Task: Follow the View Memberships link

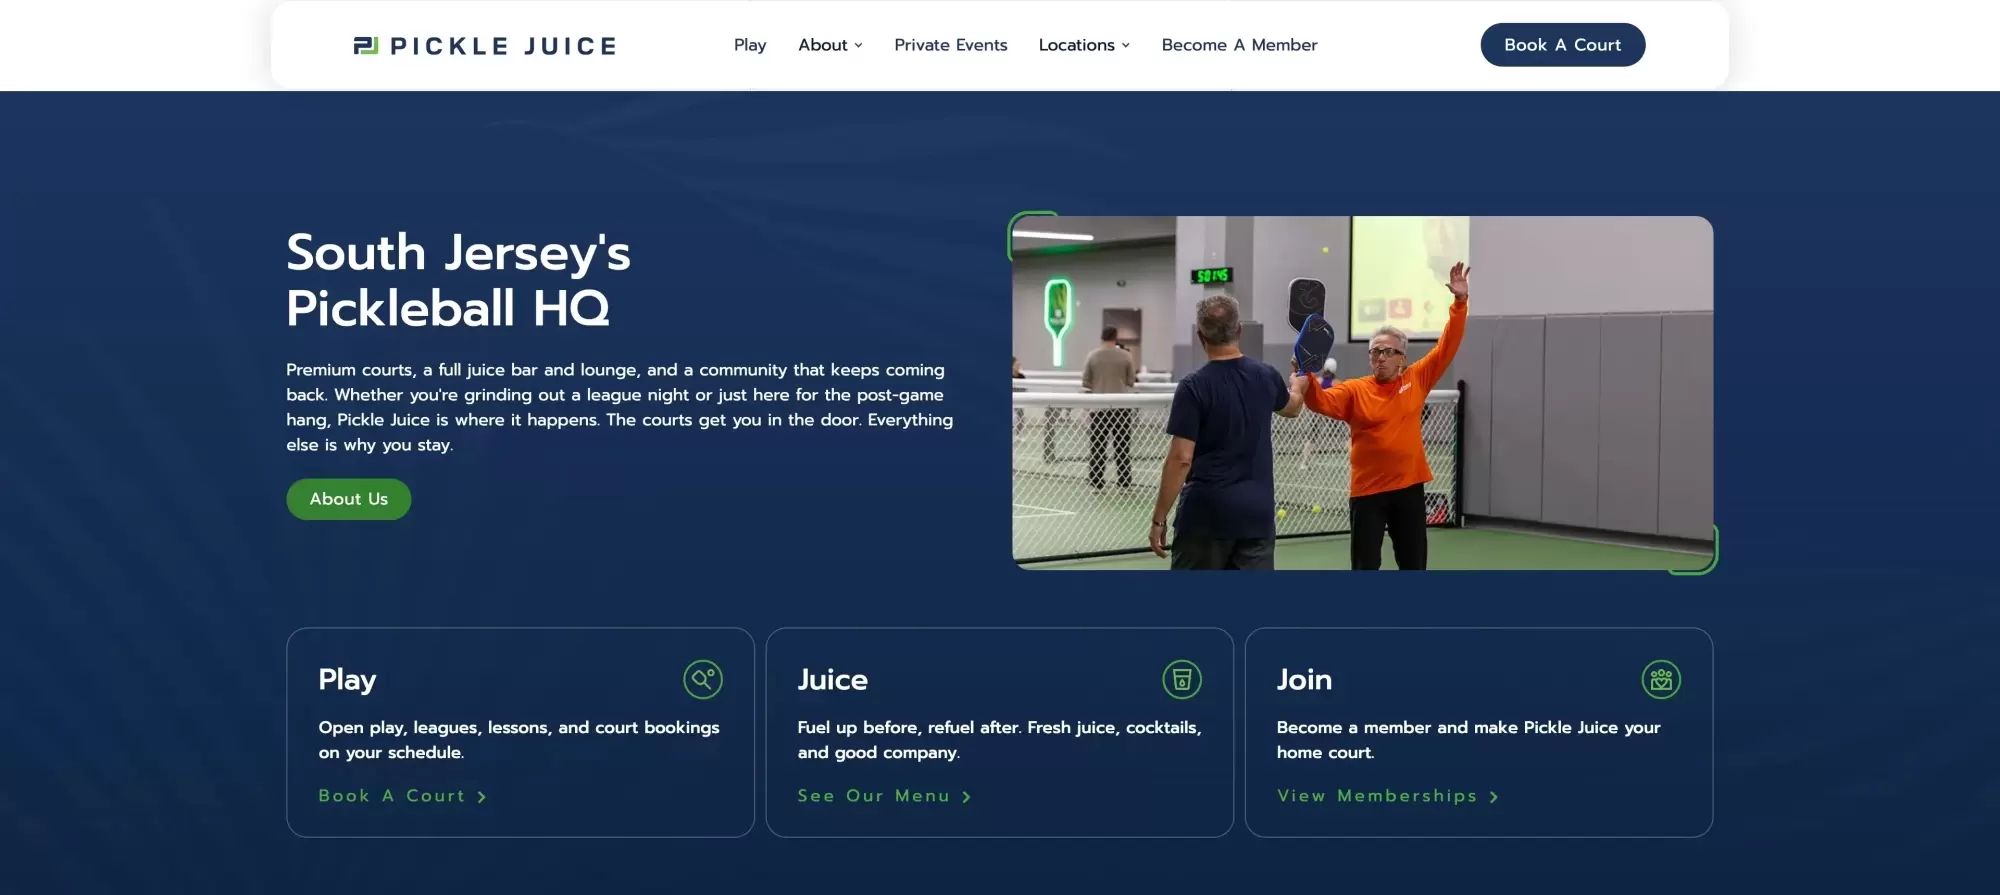Action: (1388, 796)
